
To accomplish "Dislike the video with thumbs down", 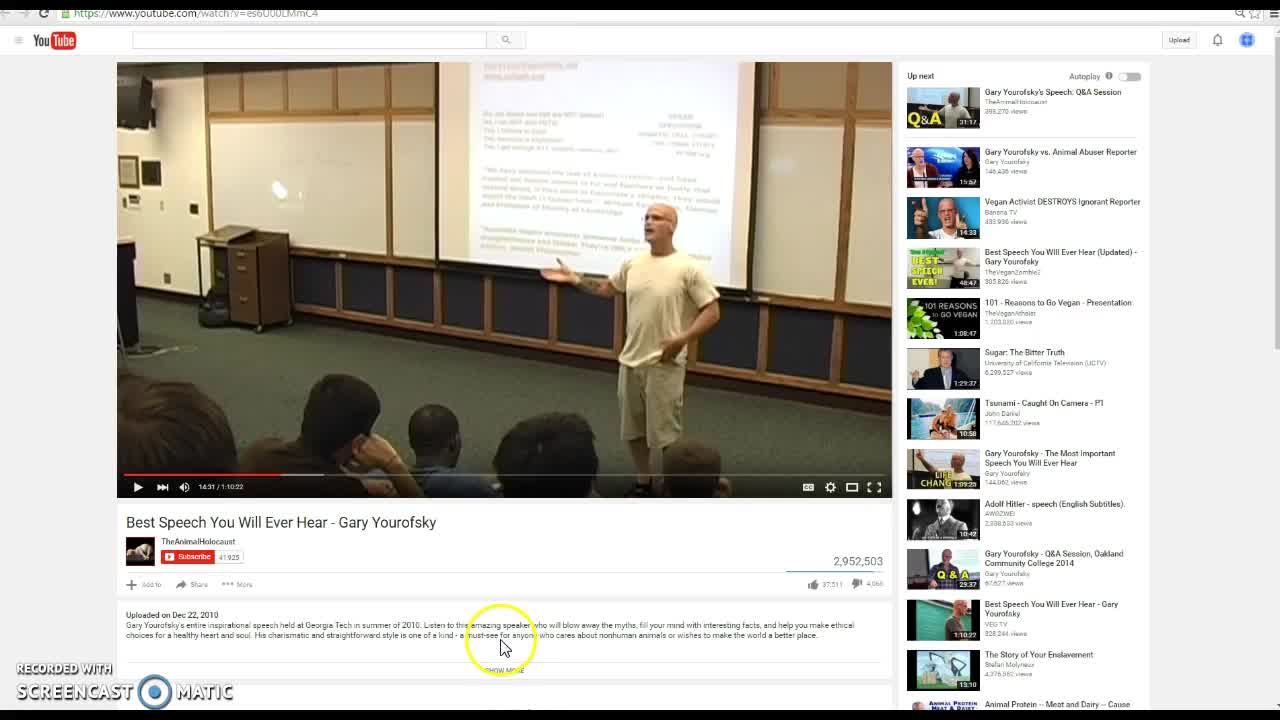I will (856, 584).
